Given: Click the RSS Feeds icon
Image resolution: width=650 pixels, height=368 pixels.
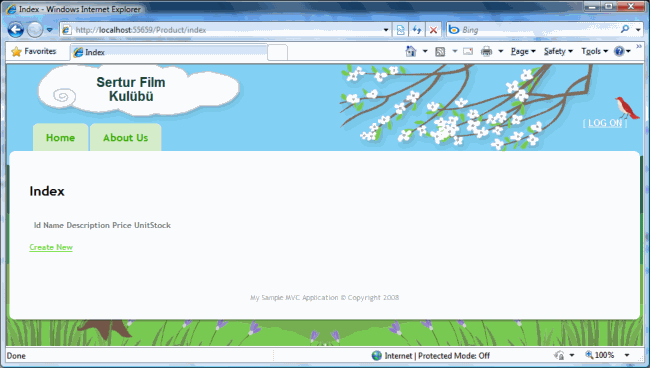Looking at the screenshot, I should [x=440, y=51].
